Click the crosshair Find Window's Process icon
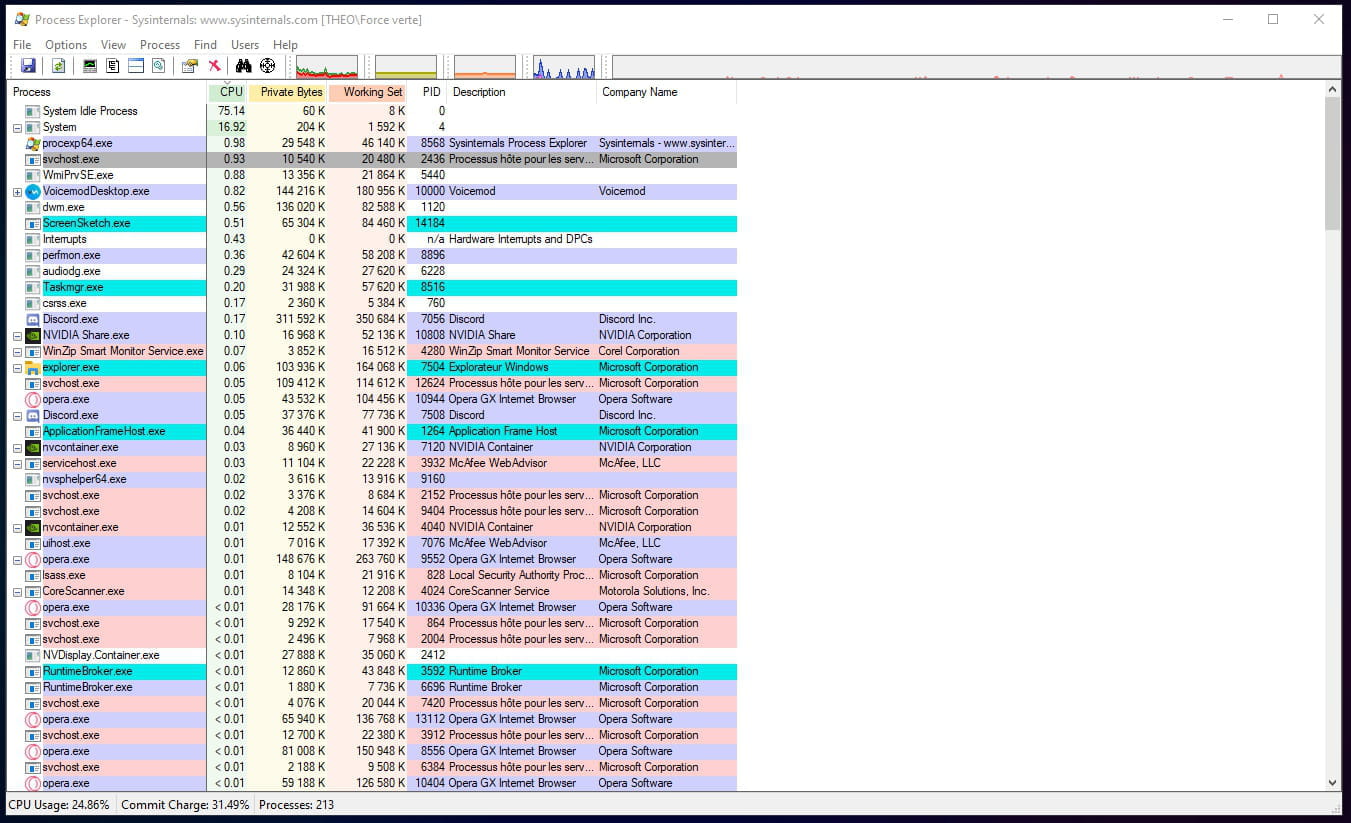Screen dimensions: 1351x823 point(267,66)
